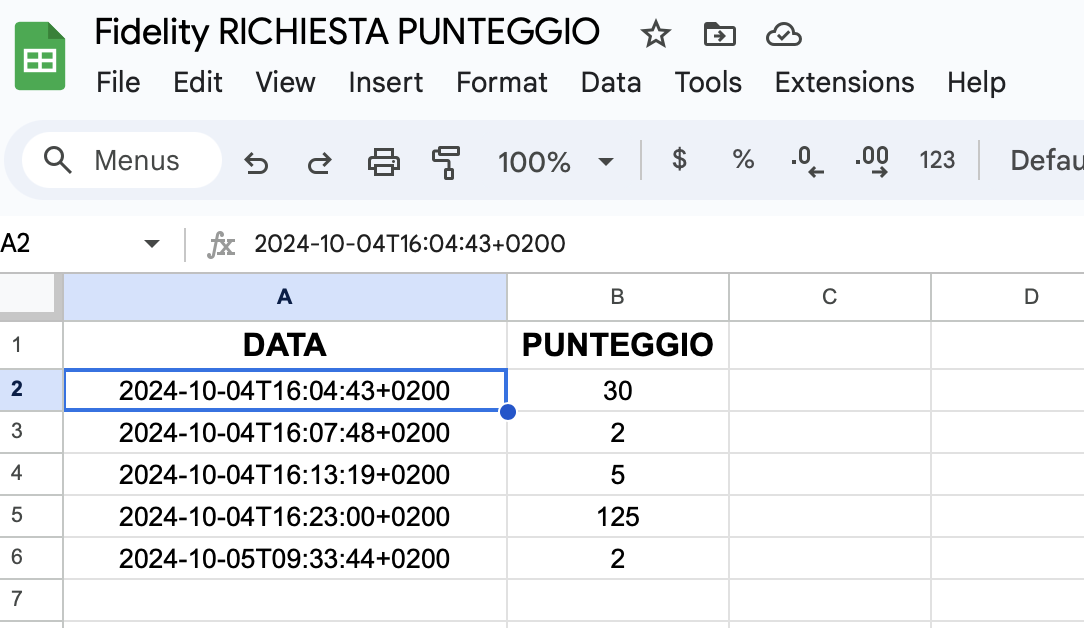
Task: Expand the name box dropdown arrow
Action: (151, 243)
